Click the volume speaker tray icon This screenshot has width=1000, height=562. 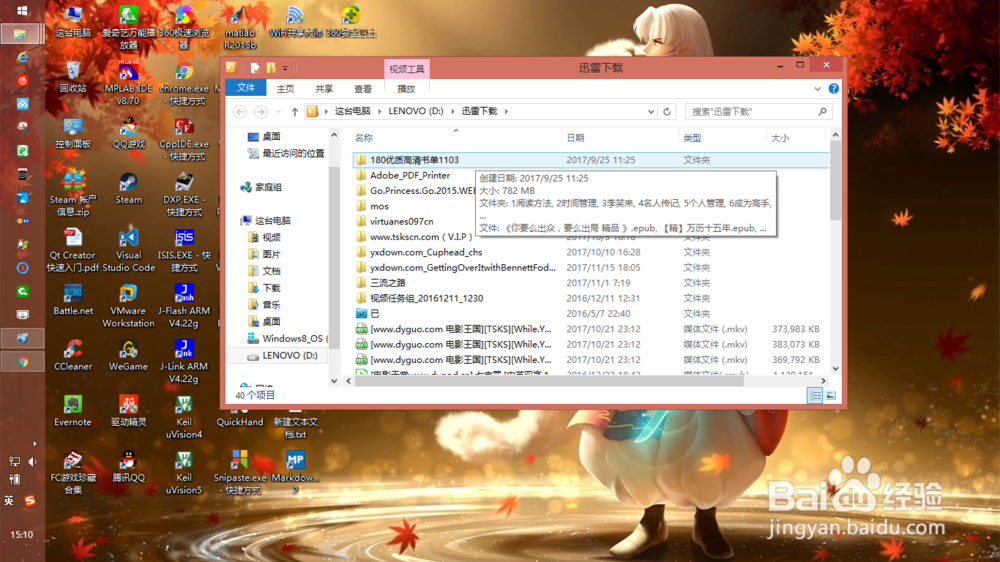tap(32, 461)
